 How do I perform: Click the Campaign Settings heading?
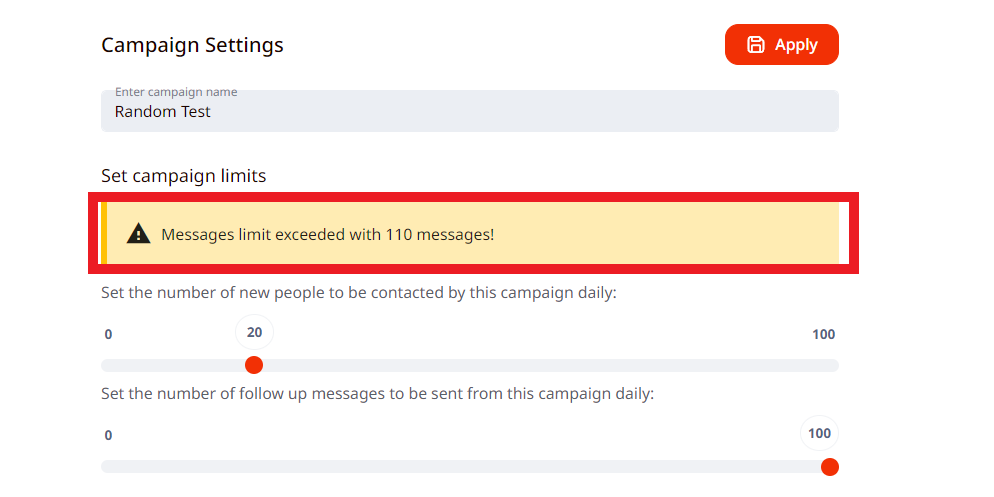(192, 45)
